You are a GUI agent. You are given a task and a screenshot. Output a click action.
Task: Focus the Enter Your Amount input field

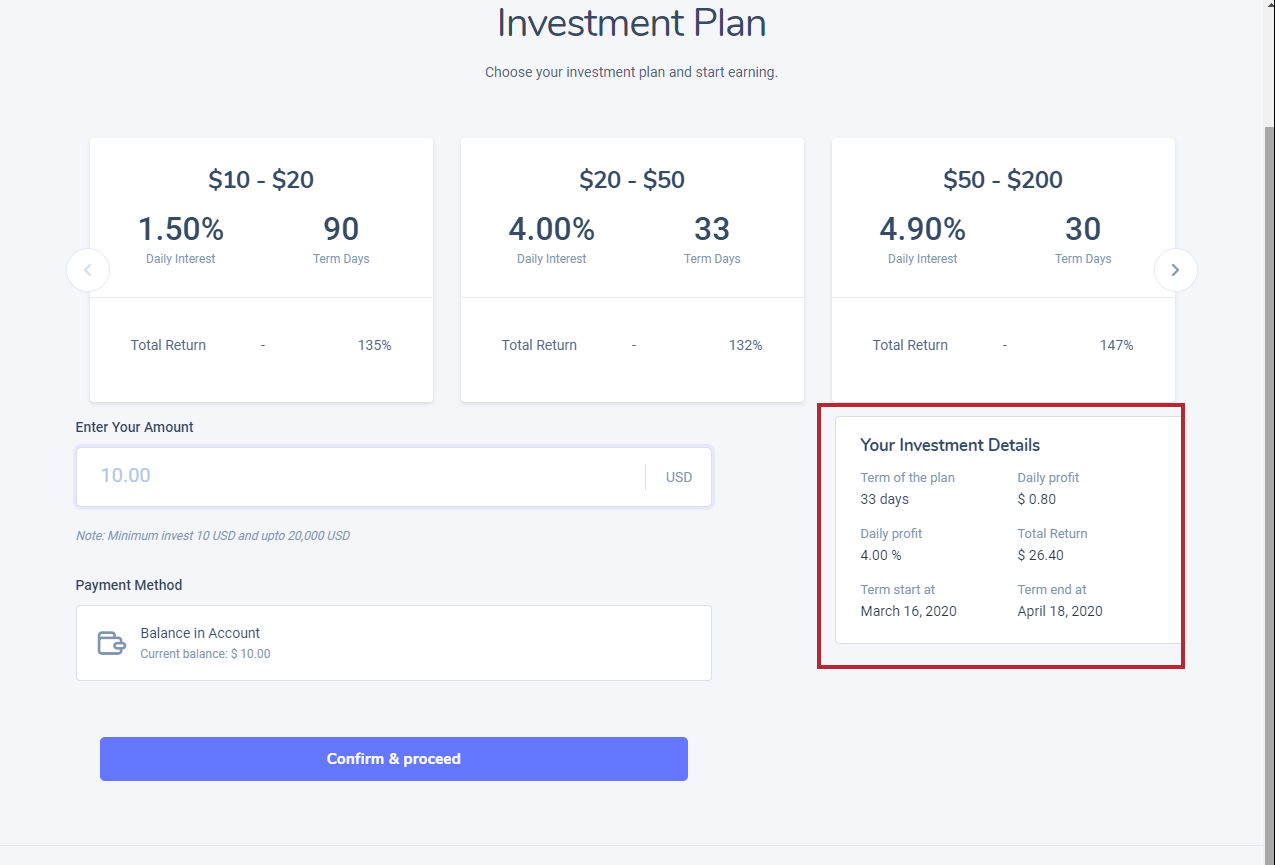coord(360,476)
